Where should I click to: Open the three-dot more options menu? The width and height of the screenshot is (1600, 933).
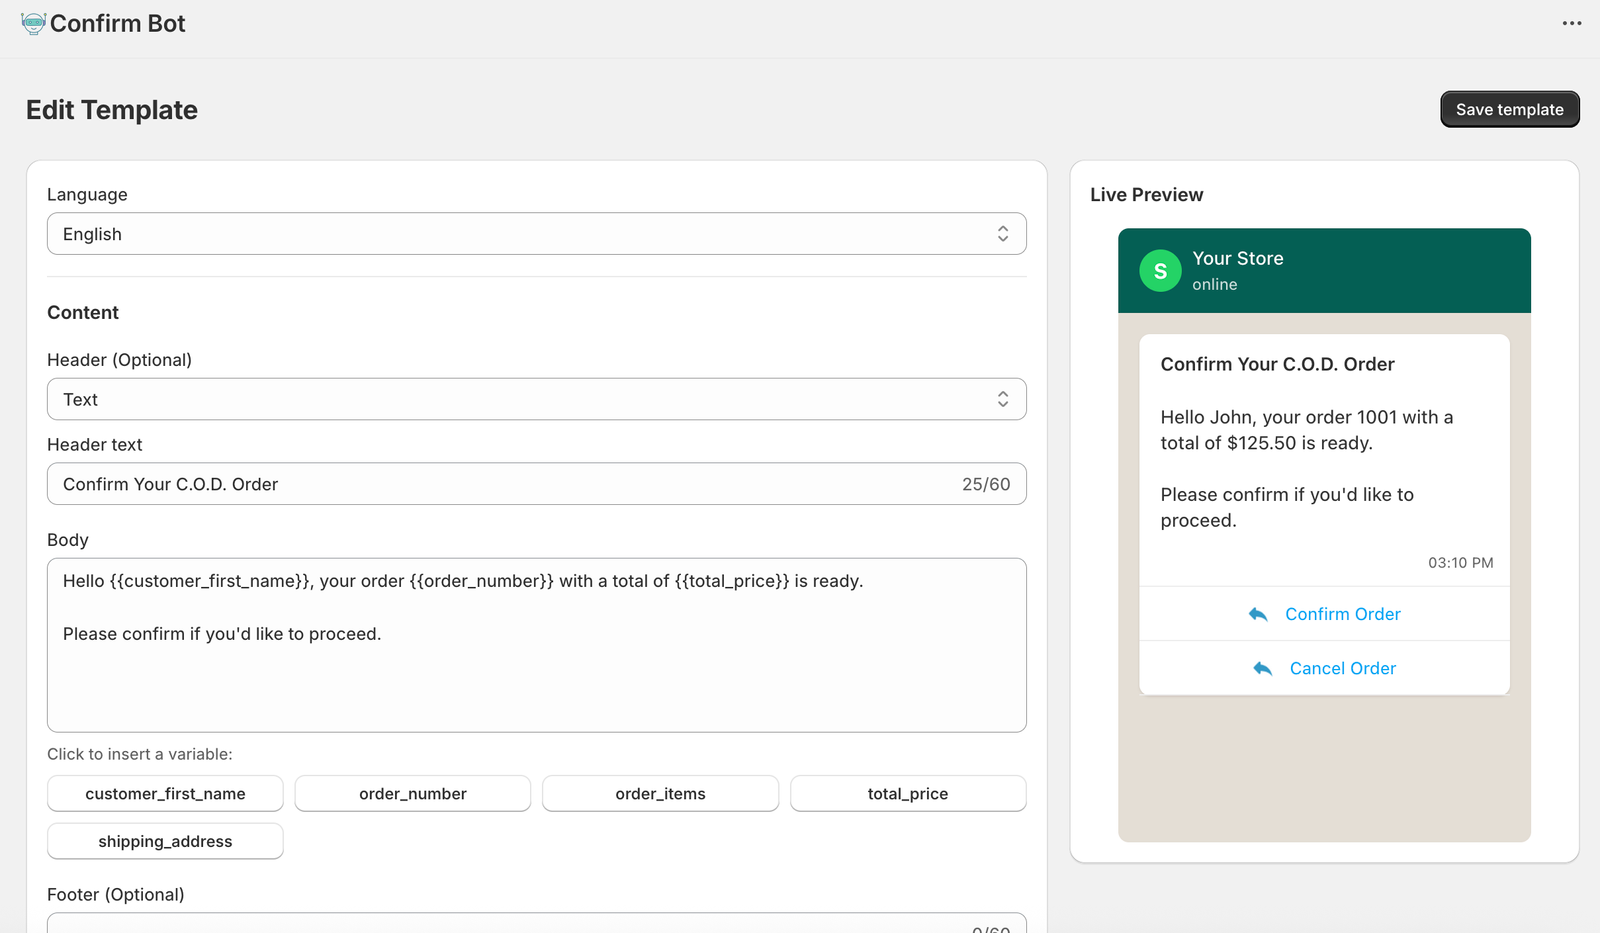(1572, 24)
